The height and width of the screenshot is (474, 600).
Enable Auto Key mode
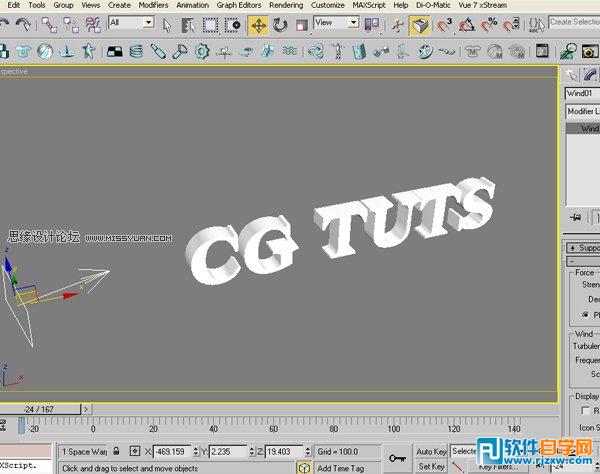point(431,452)
